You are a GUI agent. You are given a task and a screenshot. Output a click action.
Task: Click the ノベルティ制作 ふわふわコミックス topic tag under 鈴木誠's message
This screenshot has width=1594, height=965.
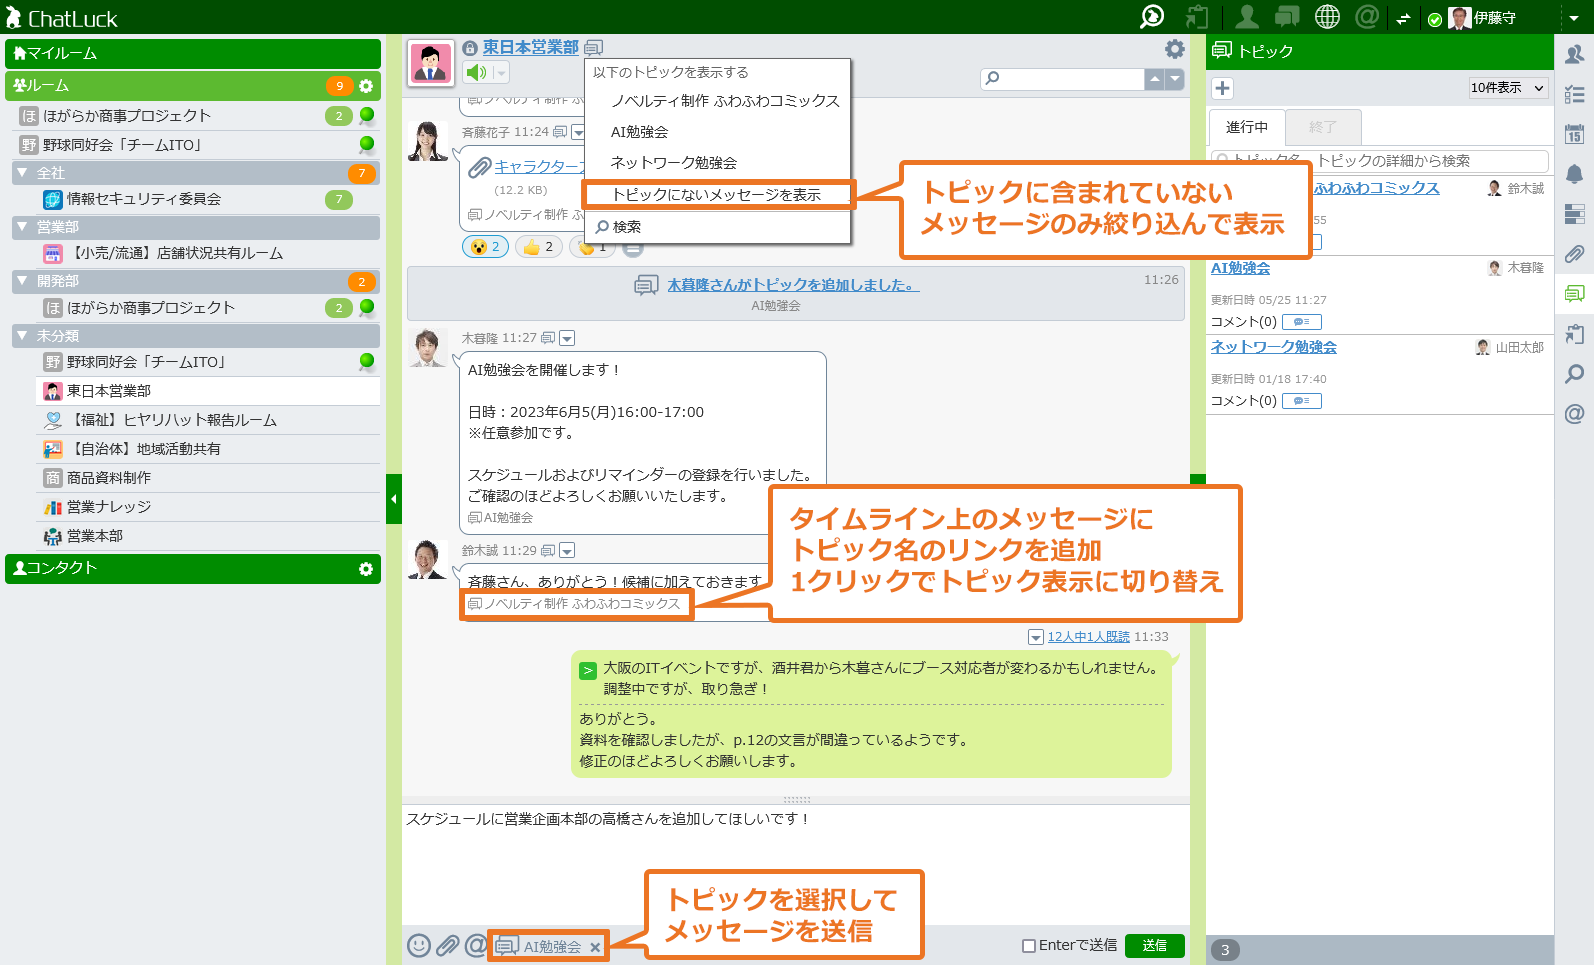click(574, 604)
